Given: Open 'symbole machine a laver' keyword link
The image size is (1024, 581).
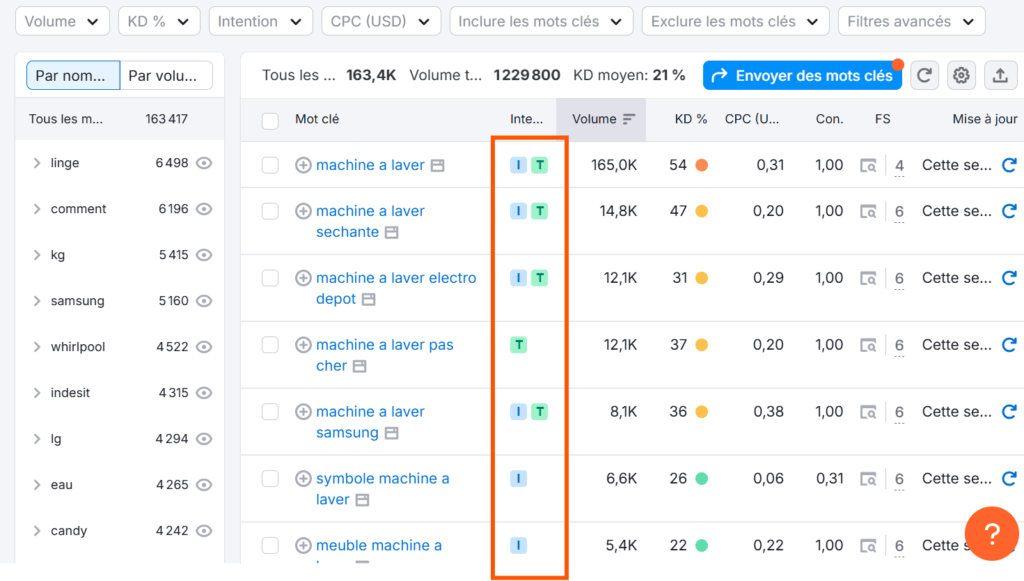Looking at the screenshot, I should (x=383, y=489).
